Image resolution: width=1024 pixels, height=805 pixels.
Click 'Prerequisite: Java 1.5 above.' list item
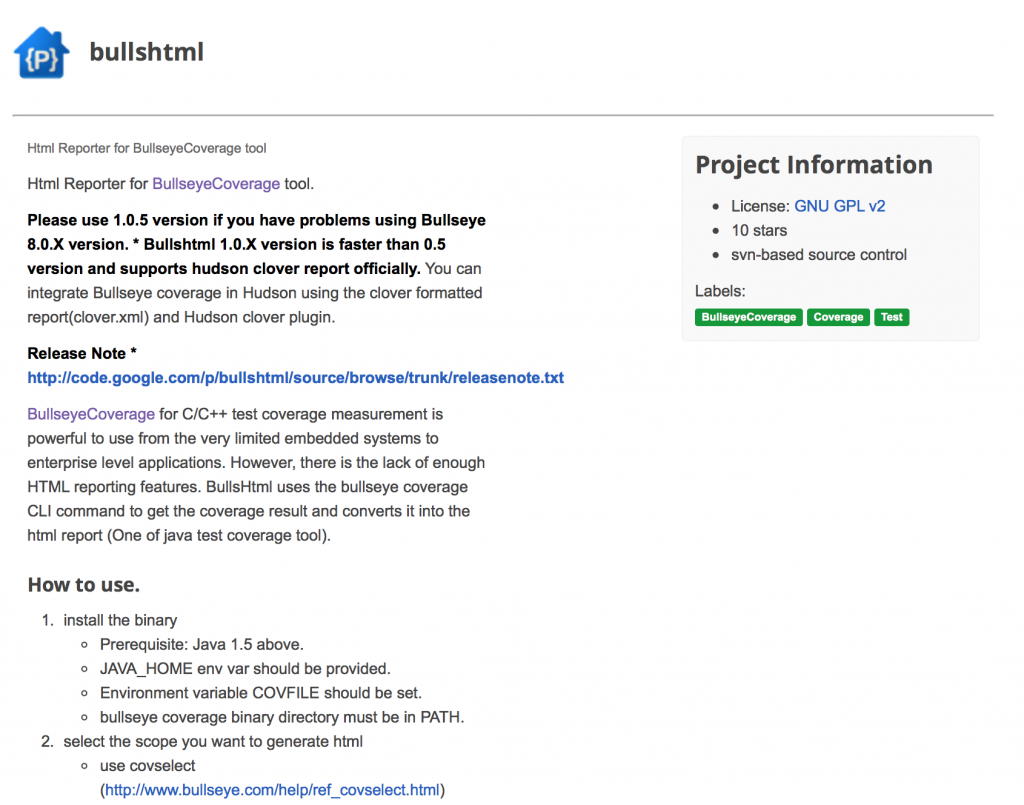tap(202, 645)
